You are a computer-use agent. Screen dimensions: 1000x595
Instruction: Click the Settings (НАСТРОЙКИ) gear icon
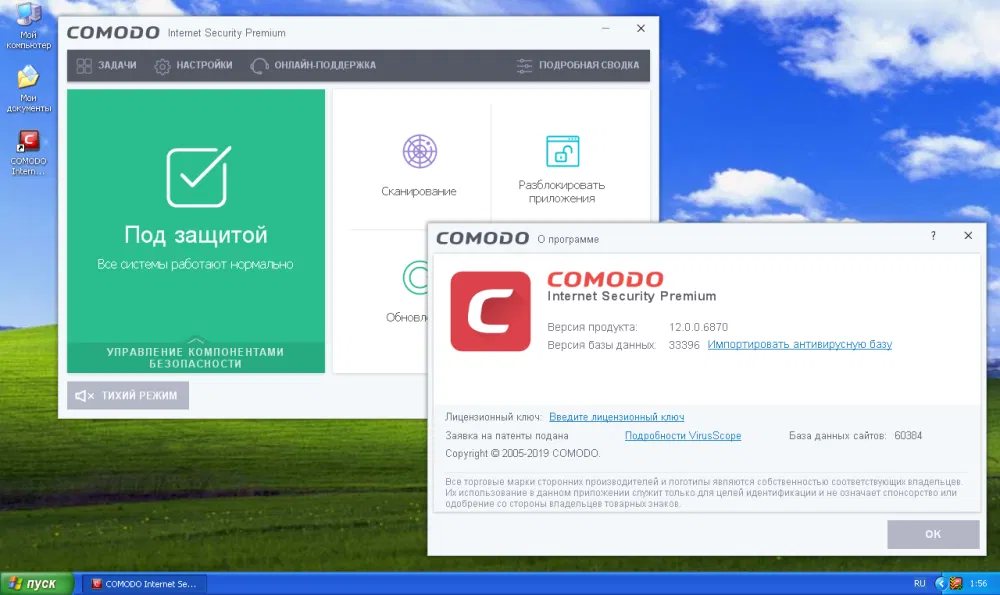(163, 66)
